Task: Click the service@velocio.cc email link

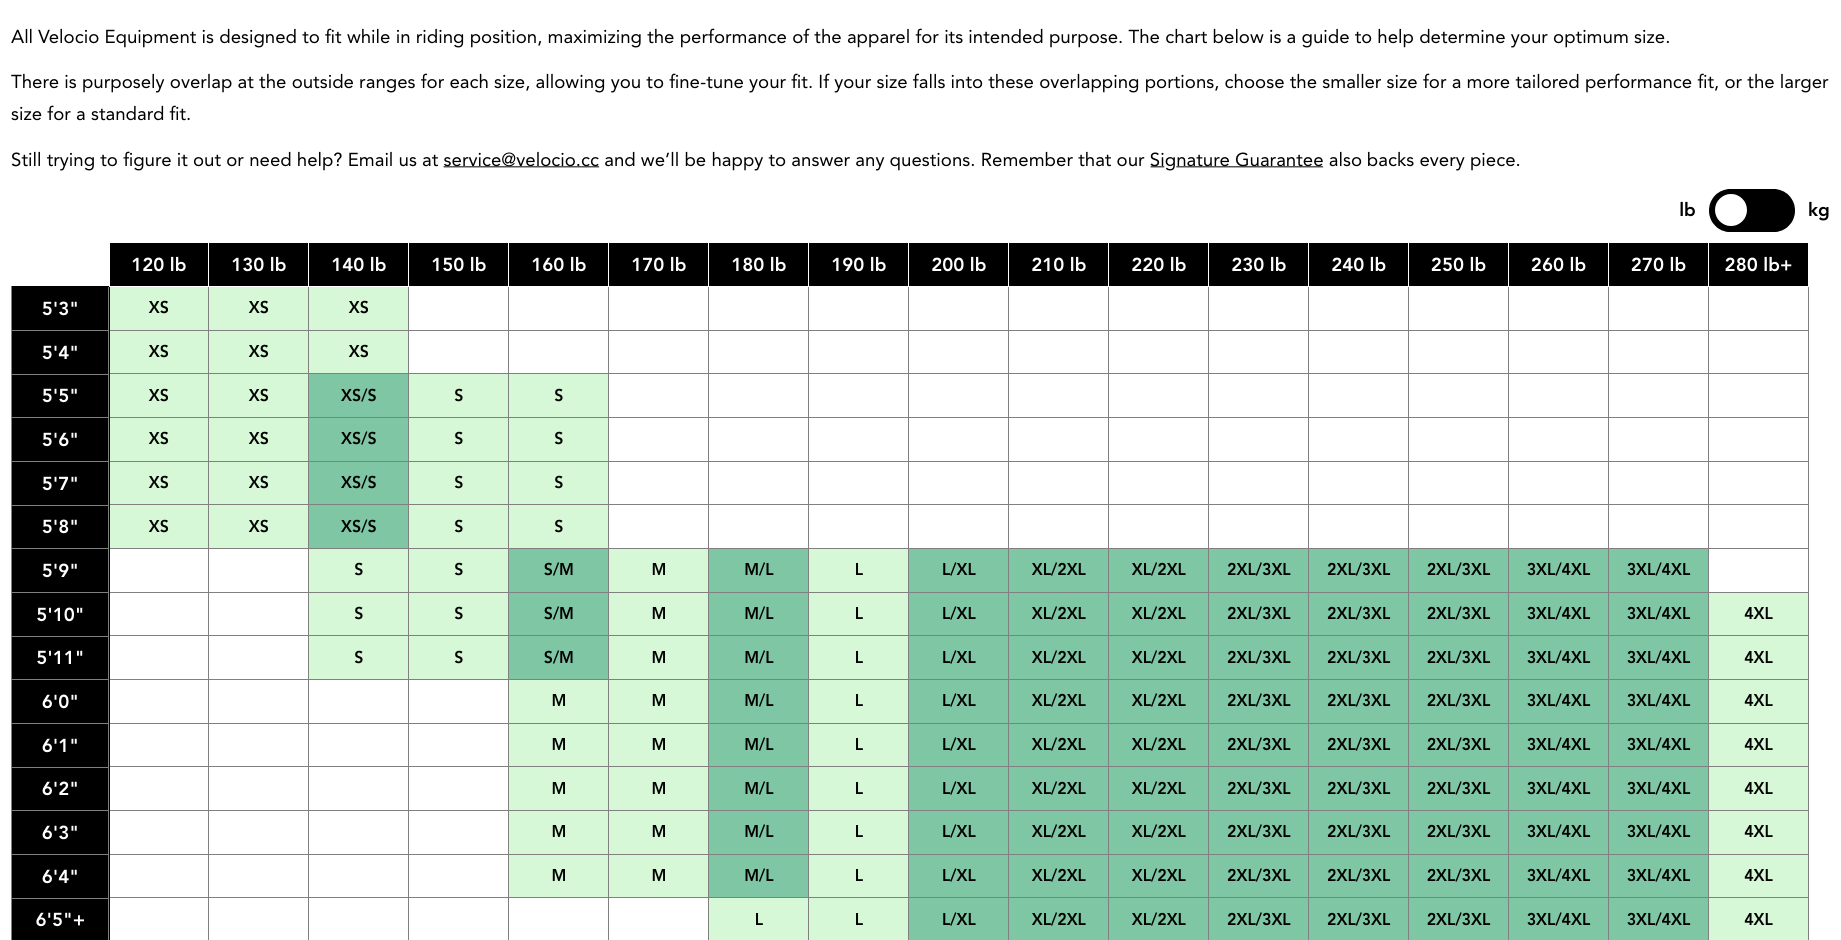Action: point(521,160)
